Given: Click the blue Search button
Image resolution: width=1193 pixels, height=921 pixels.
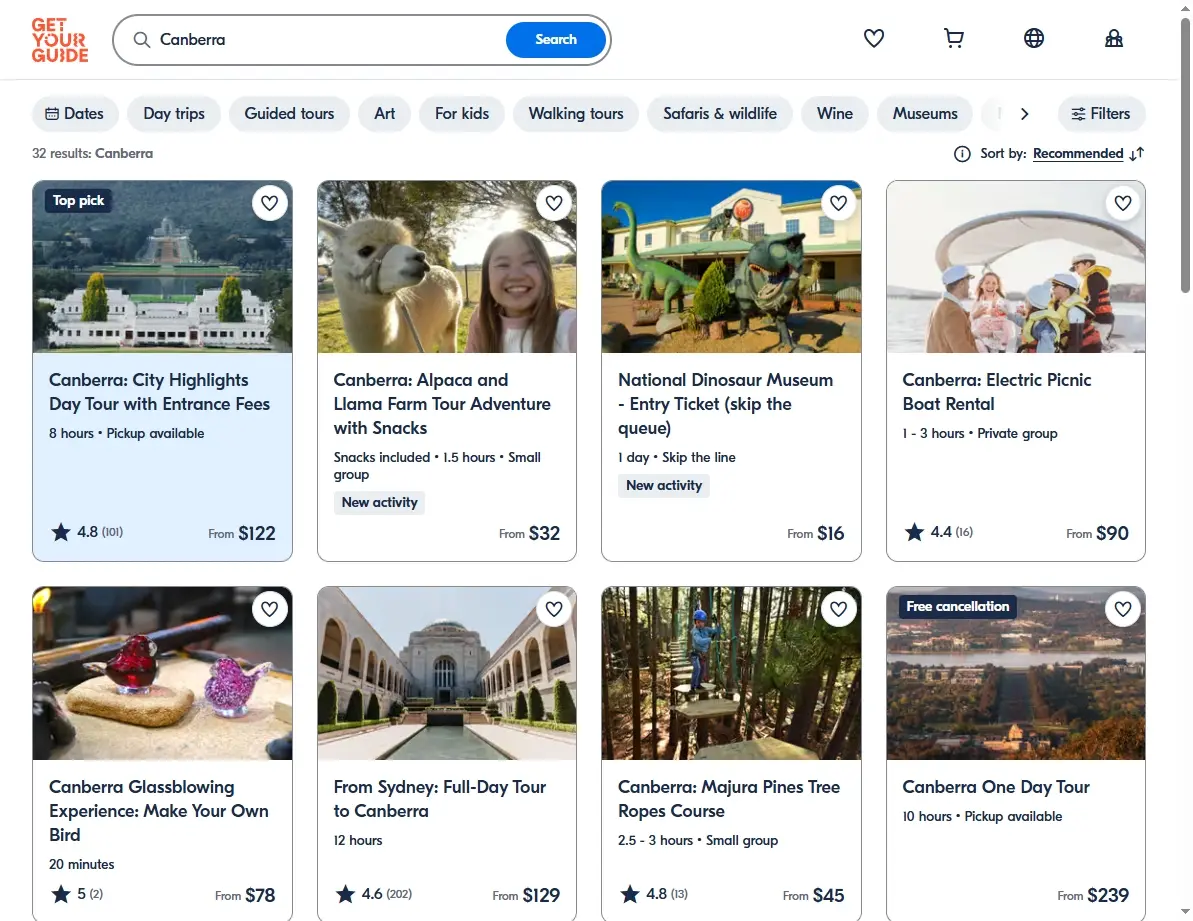Looking at the screenshot, I should click(x=555, y=40).
